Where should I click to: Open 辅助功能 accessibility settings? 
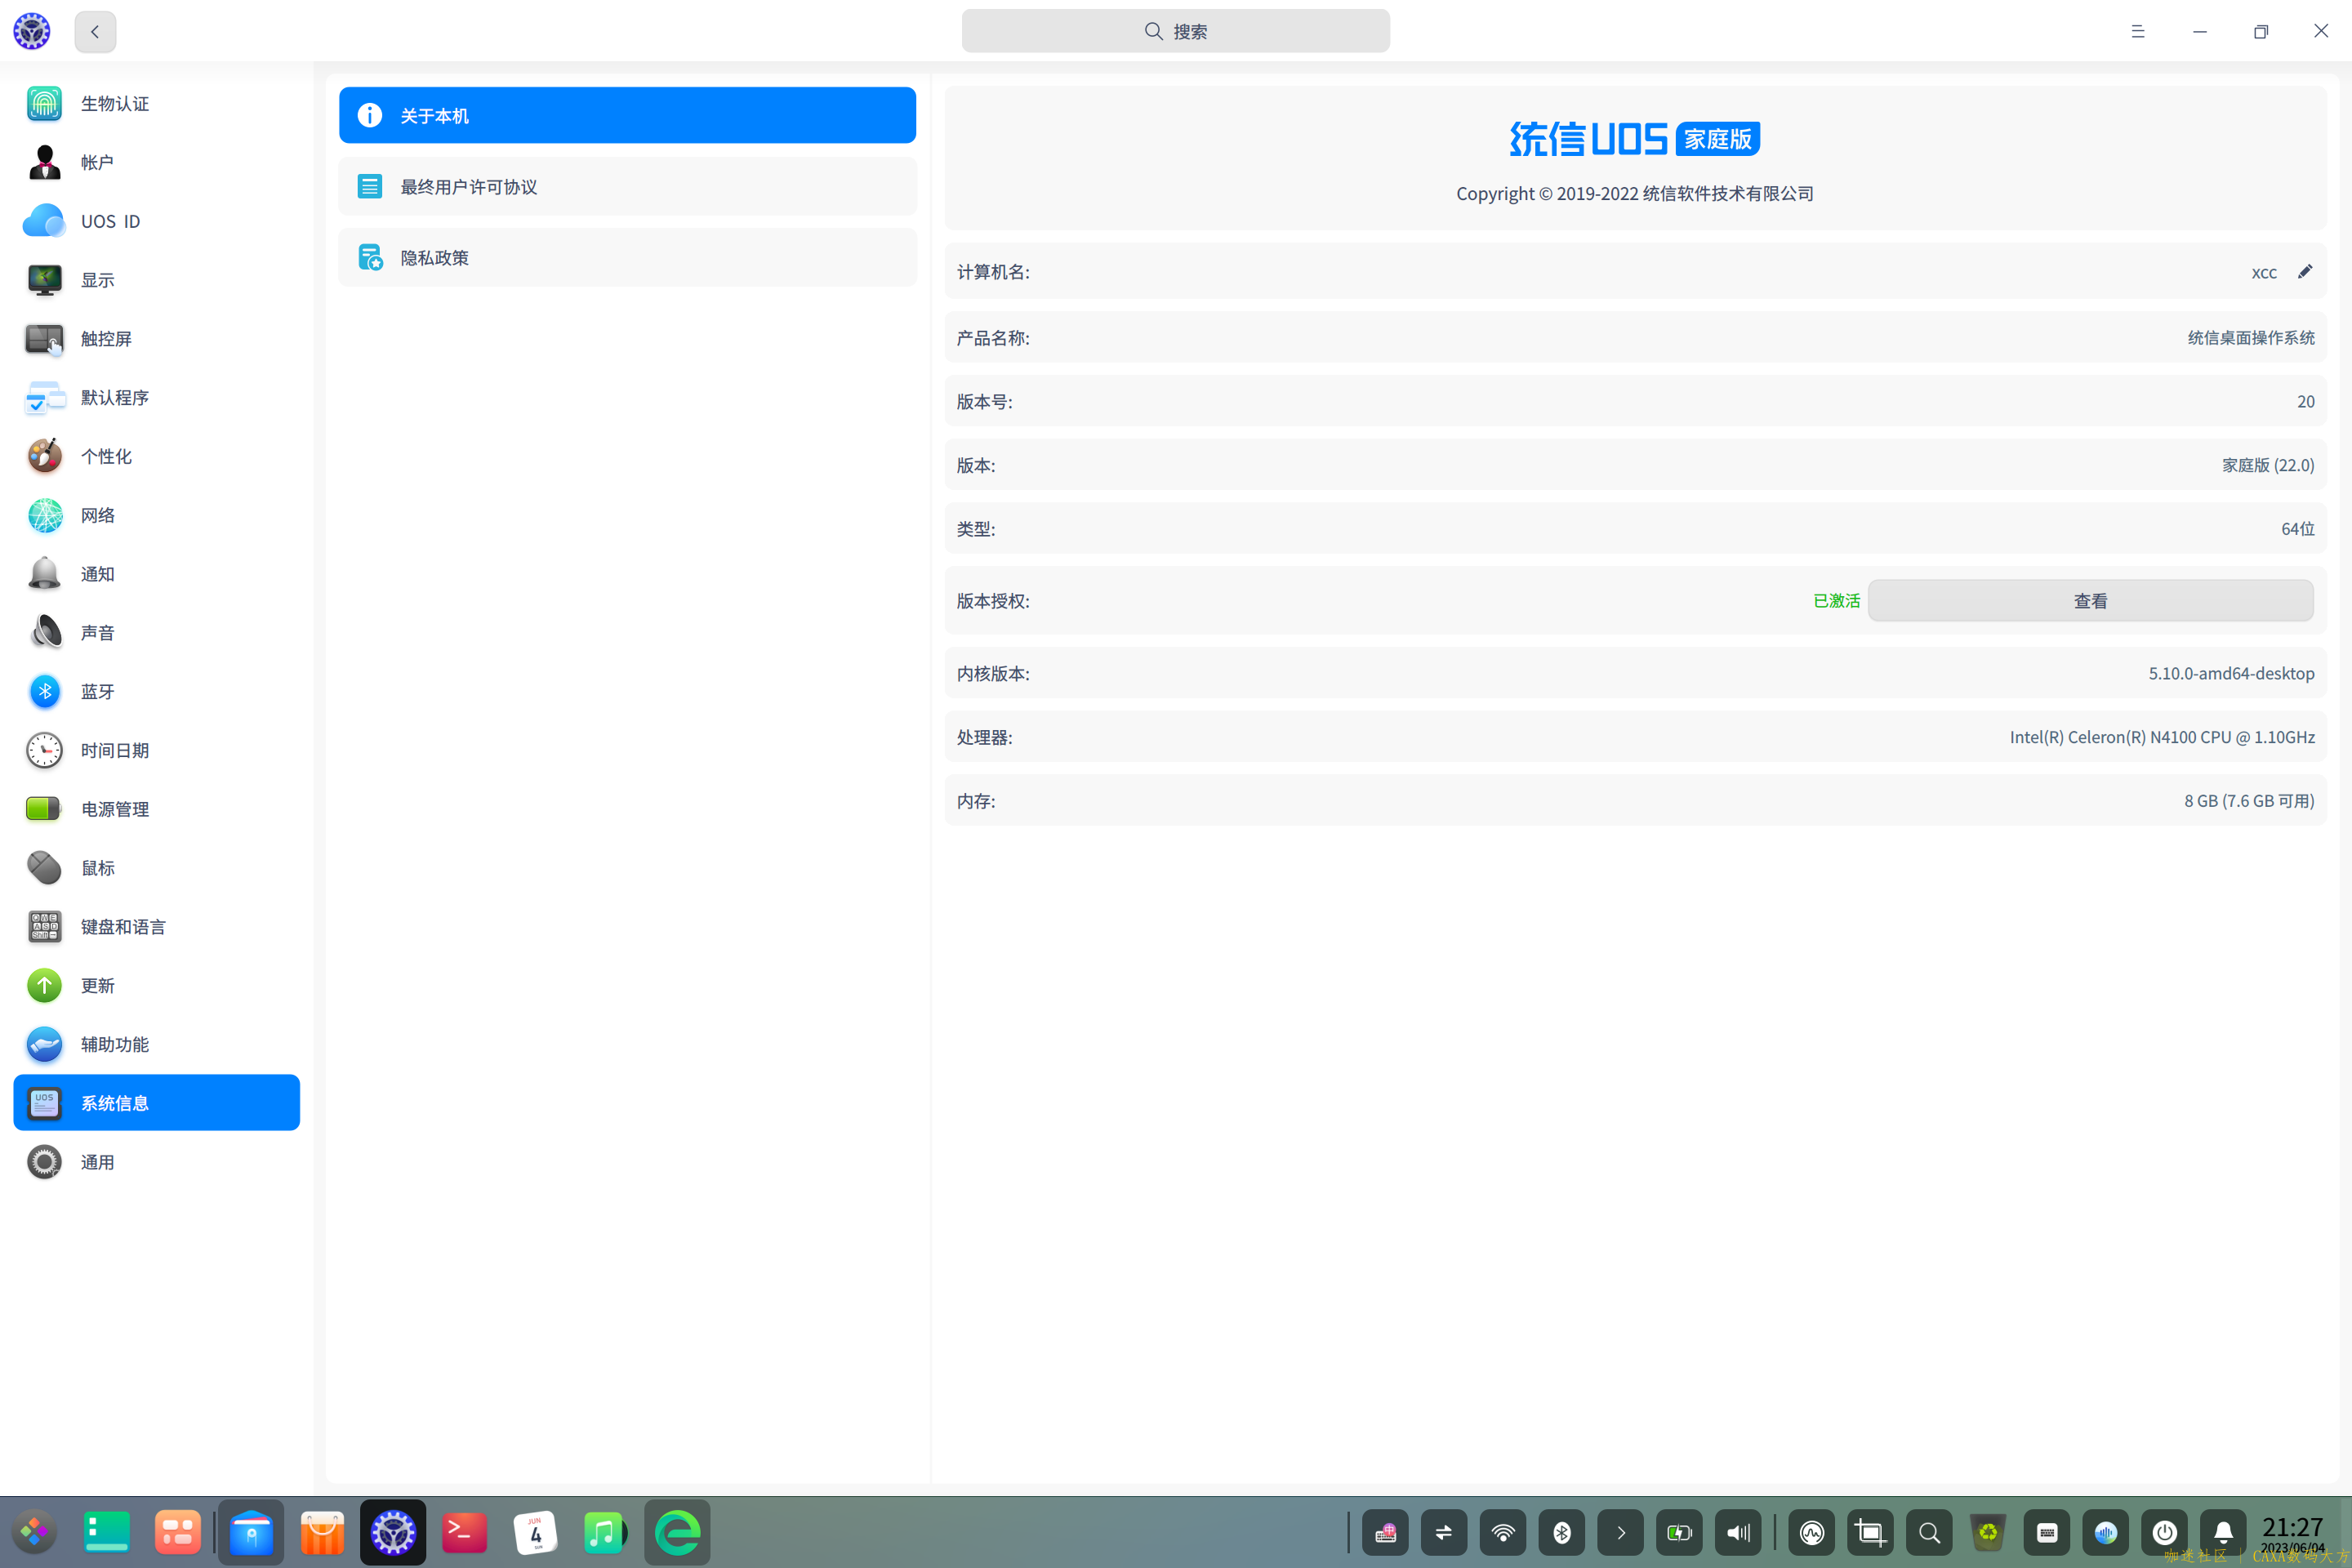[156, 1044]
